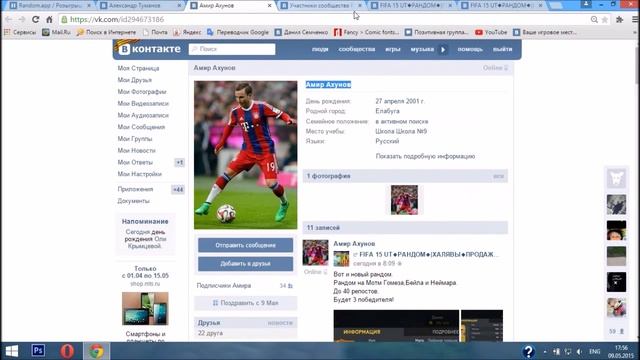
Task: Open сообщества in VK header
Action: (356, 49)
